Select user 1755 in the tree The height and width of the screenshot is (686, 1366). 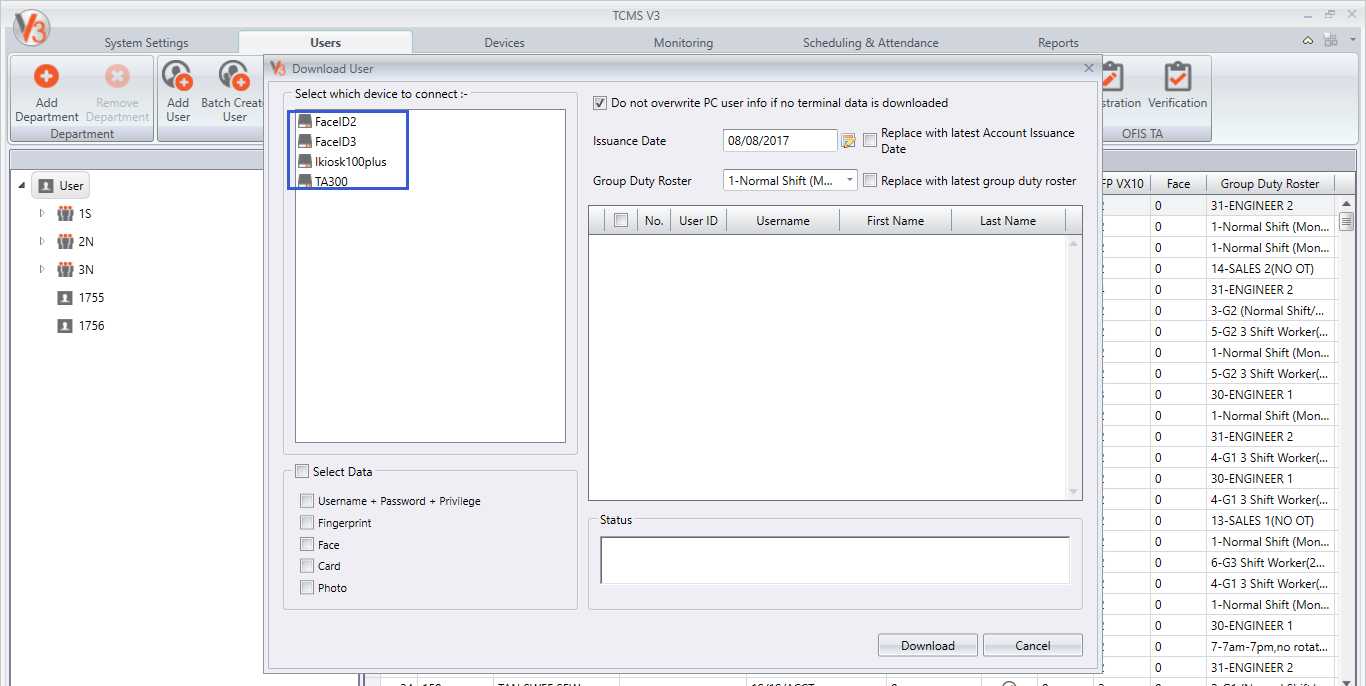click(81, 298)
